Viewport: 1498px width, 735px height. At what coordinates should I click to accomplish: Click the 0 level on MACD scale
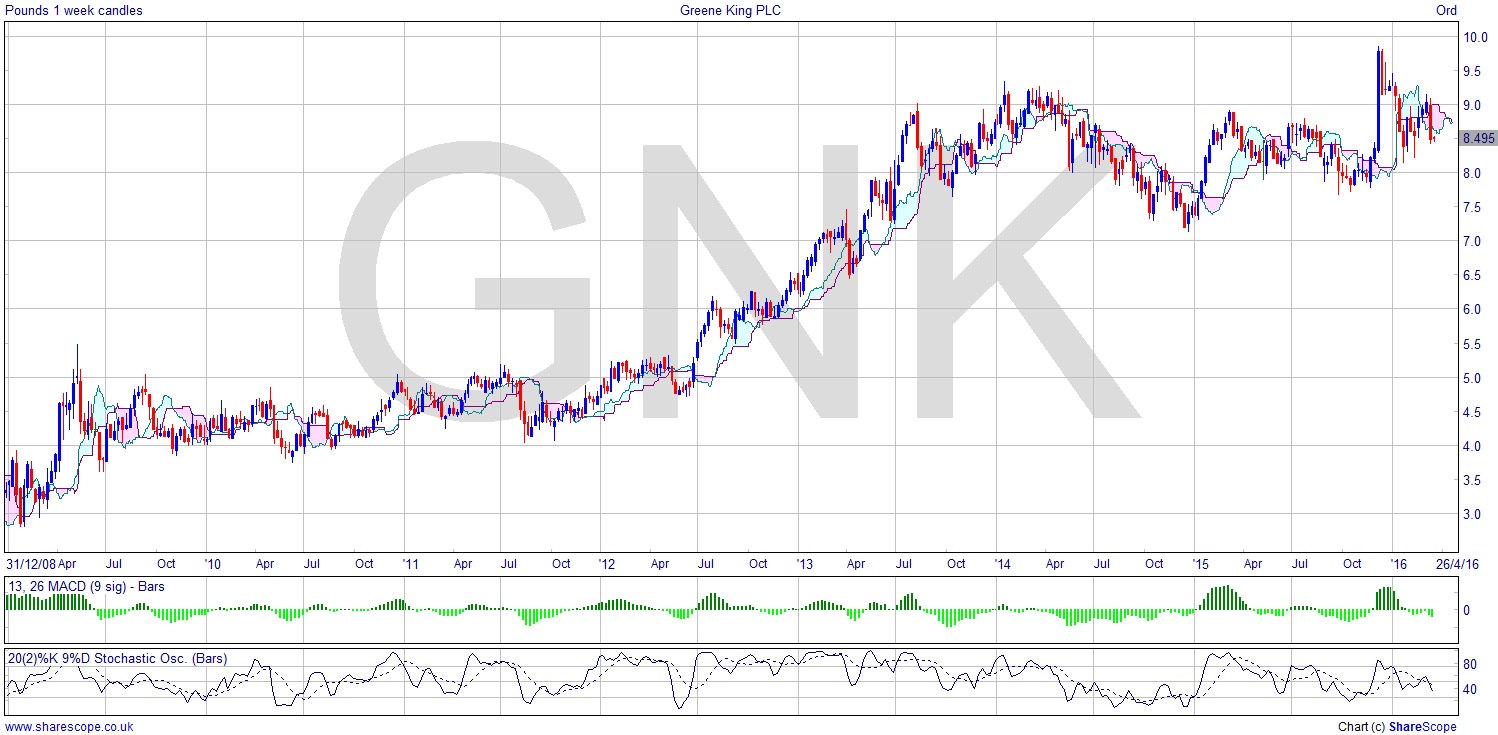(x=1466, y=609)
